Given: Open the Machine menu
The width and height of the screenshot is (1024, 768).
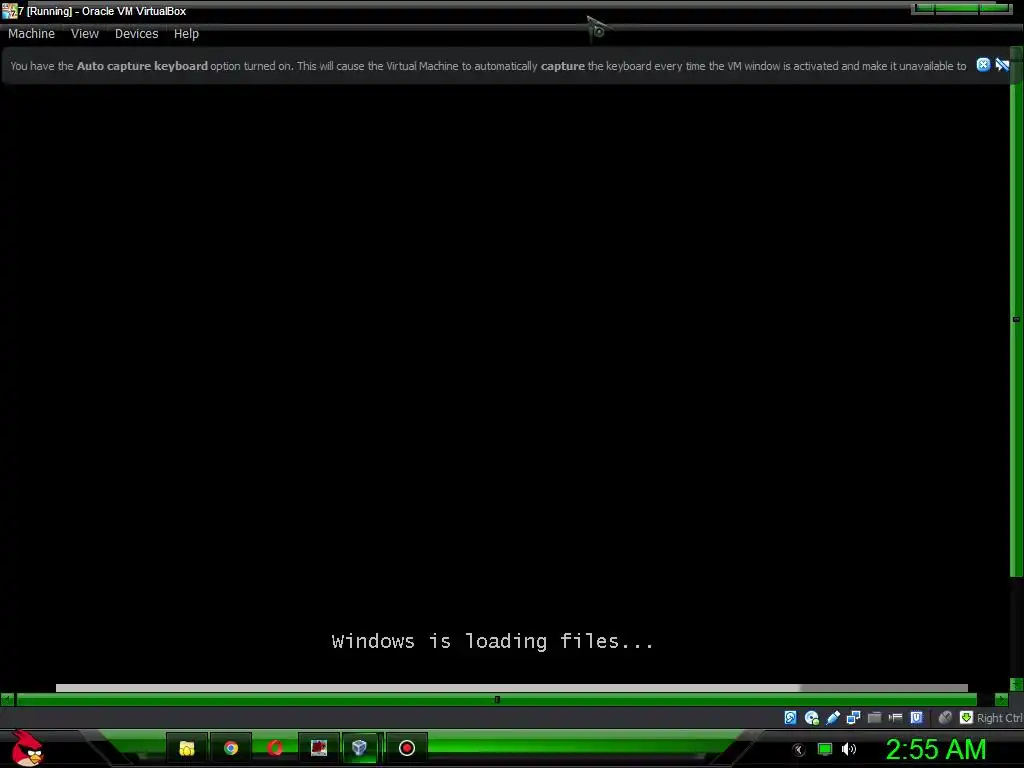Looking at the screenshot, I should coord(31,33).
